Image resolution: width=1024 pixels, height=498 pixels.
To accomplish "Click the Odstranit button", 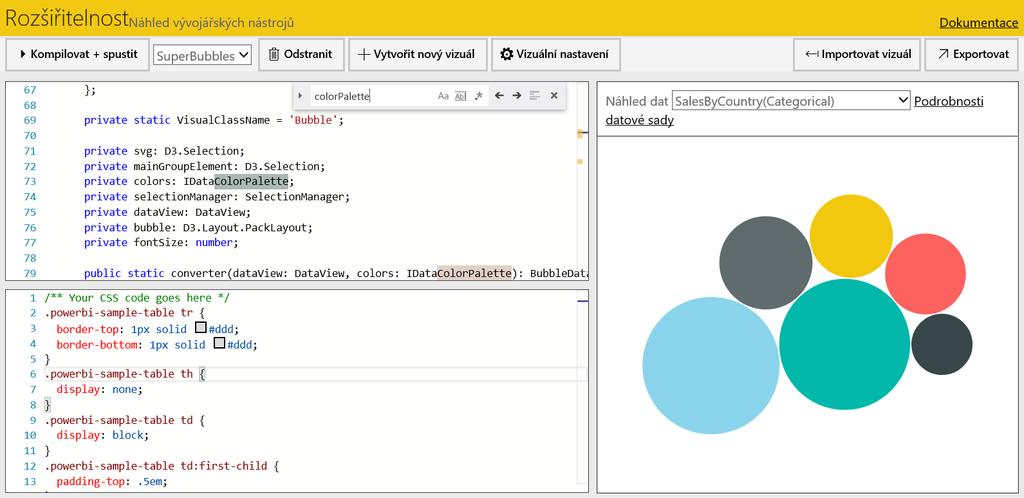I will click(x=300, y=54).
